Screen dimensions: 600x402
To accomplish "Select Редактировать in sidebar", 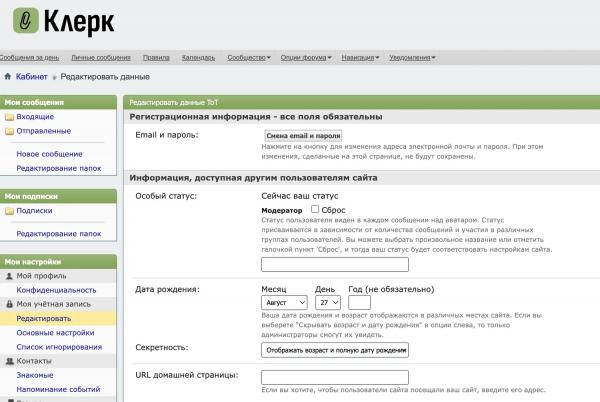I will tap(44, 318).
